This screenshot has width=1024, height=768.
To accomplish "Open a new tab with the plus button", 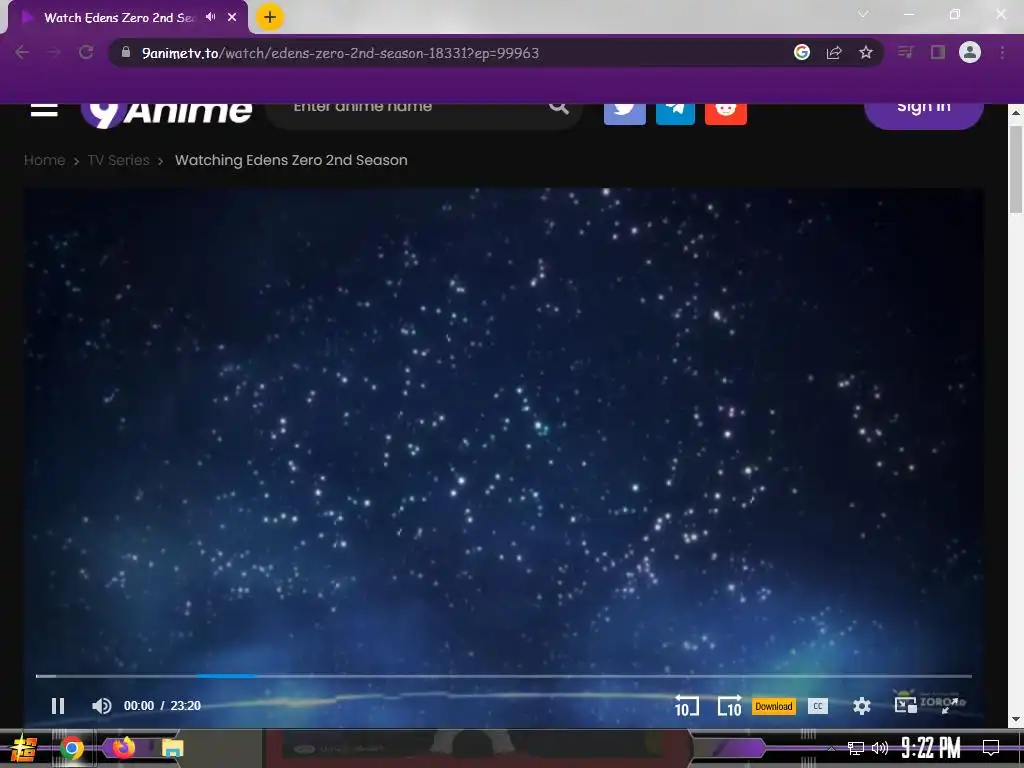I will pyautogui.click(x=270, y=17).
